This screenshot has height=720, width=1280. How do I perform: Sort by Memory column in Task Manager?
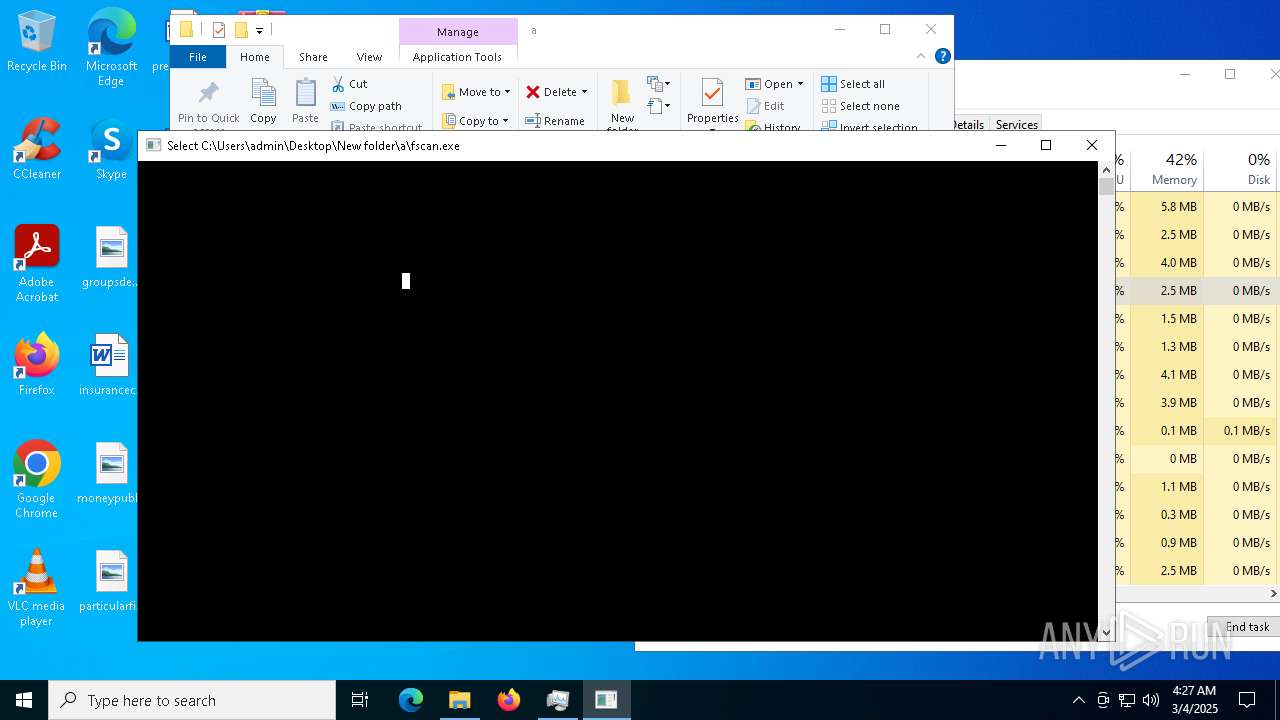click(1166, 168)
